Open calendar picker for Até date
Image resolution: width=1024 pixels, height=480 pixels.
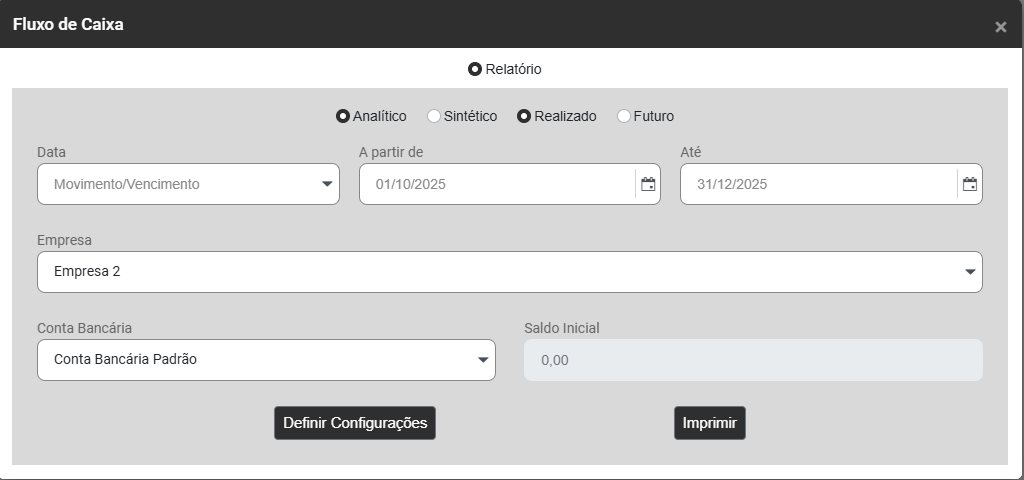[969, 184]
